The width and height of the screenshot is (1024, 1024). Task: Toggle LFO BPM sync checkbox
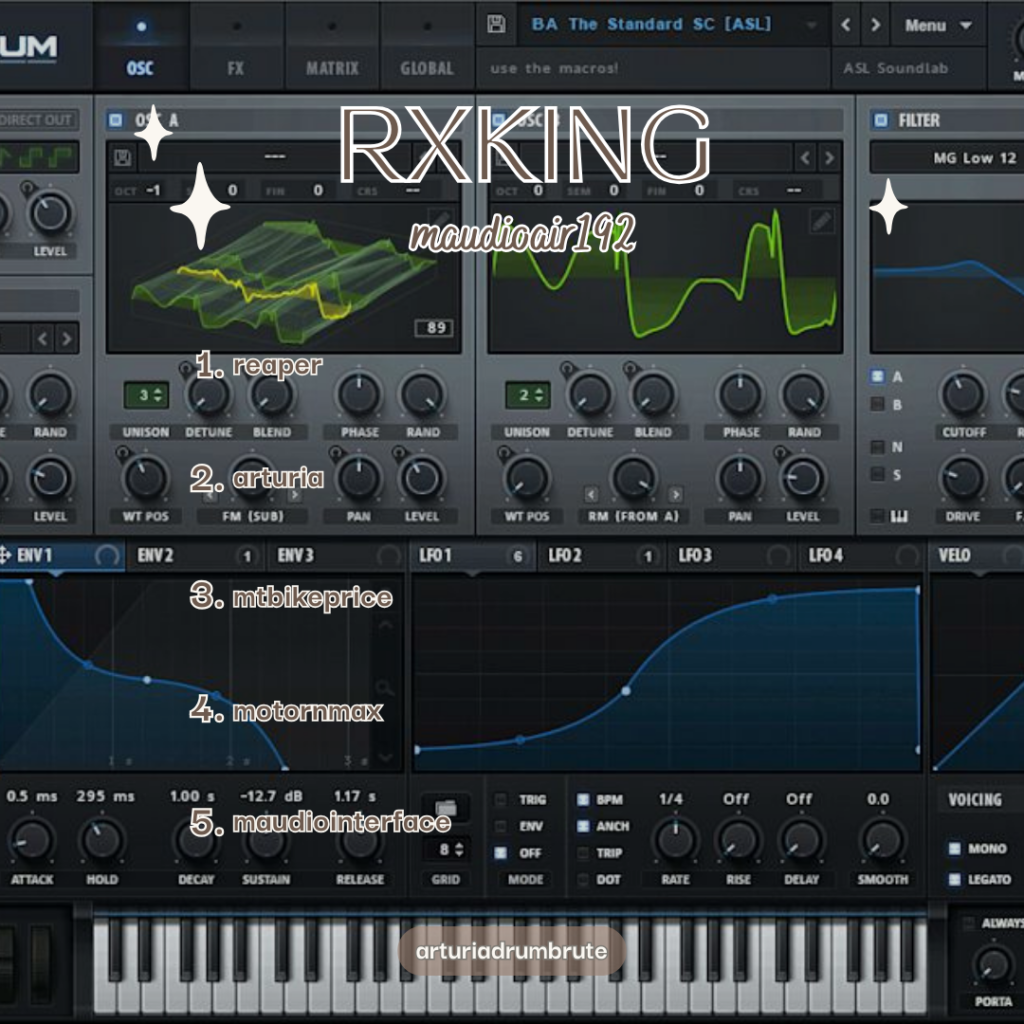(583, 799)
